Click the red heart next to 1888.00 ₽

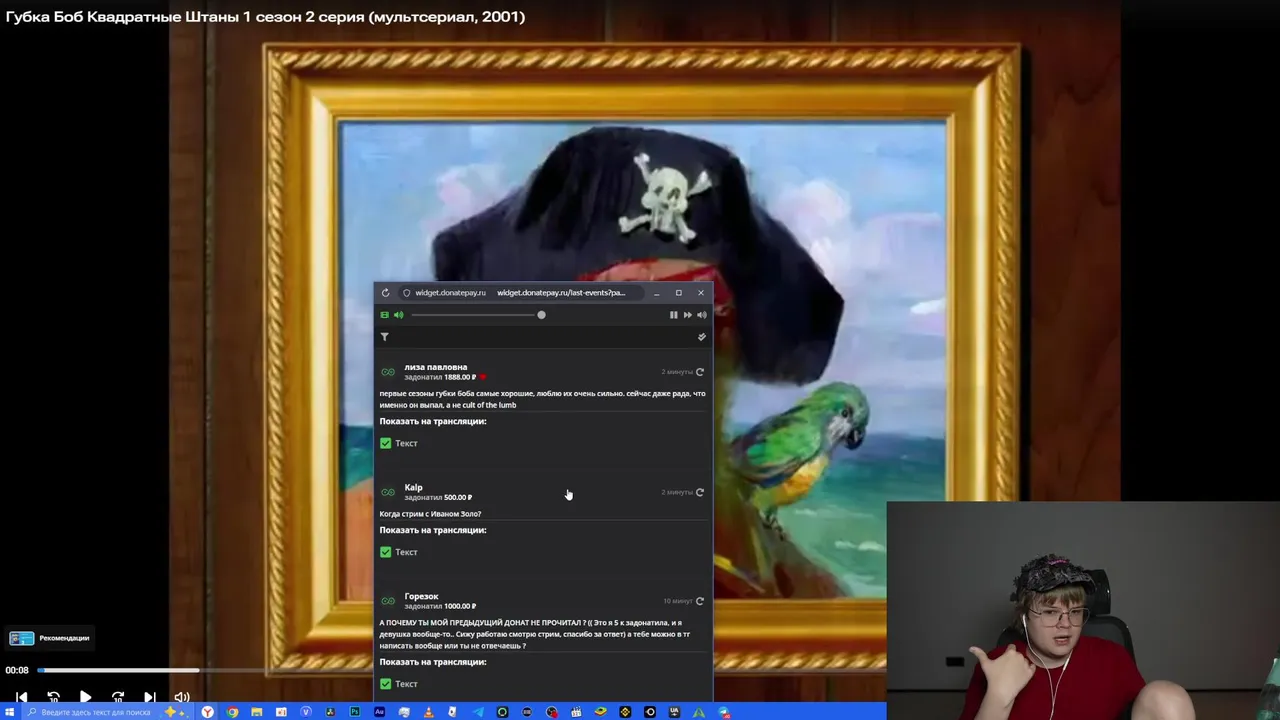click(482, 377)
